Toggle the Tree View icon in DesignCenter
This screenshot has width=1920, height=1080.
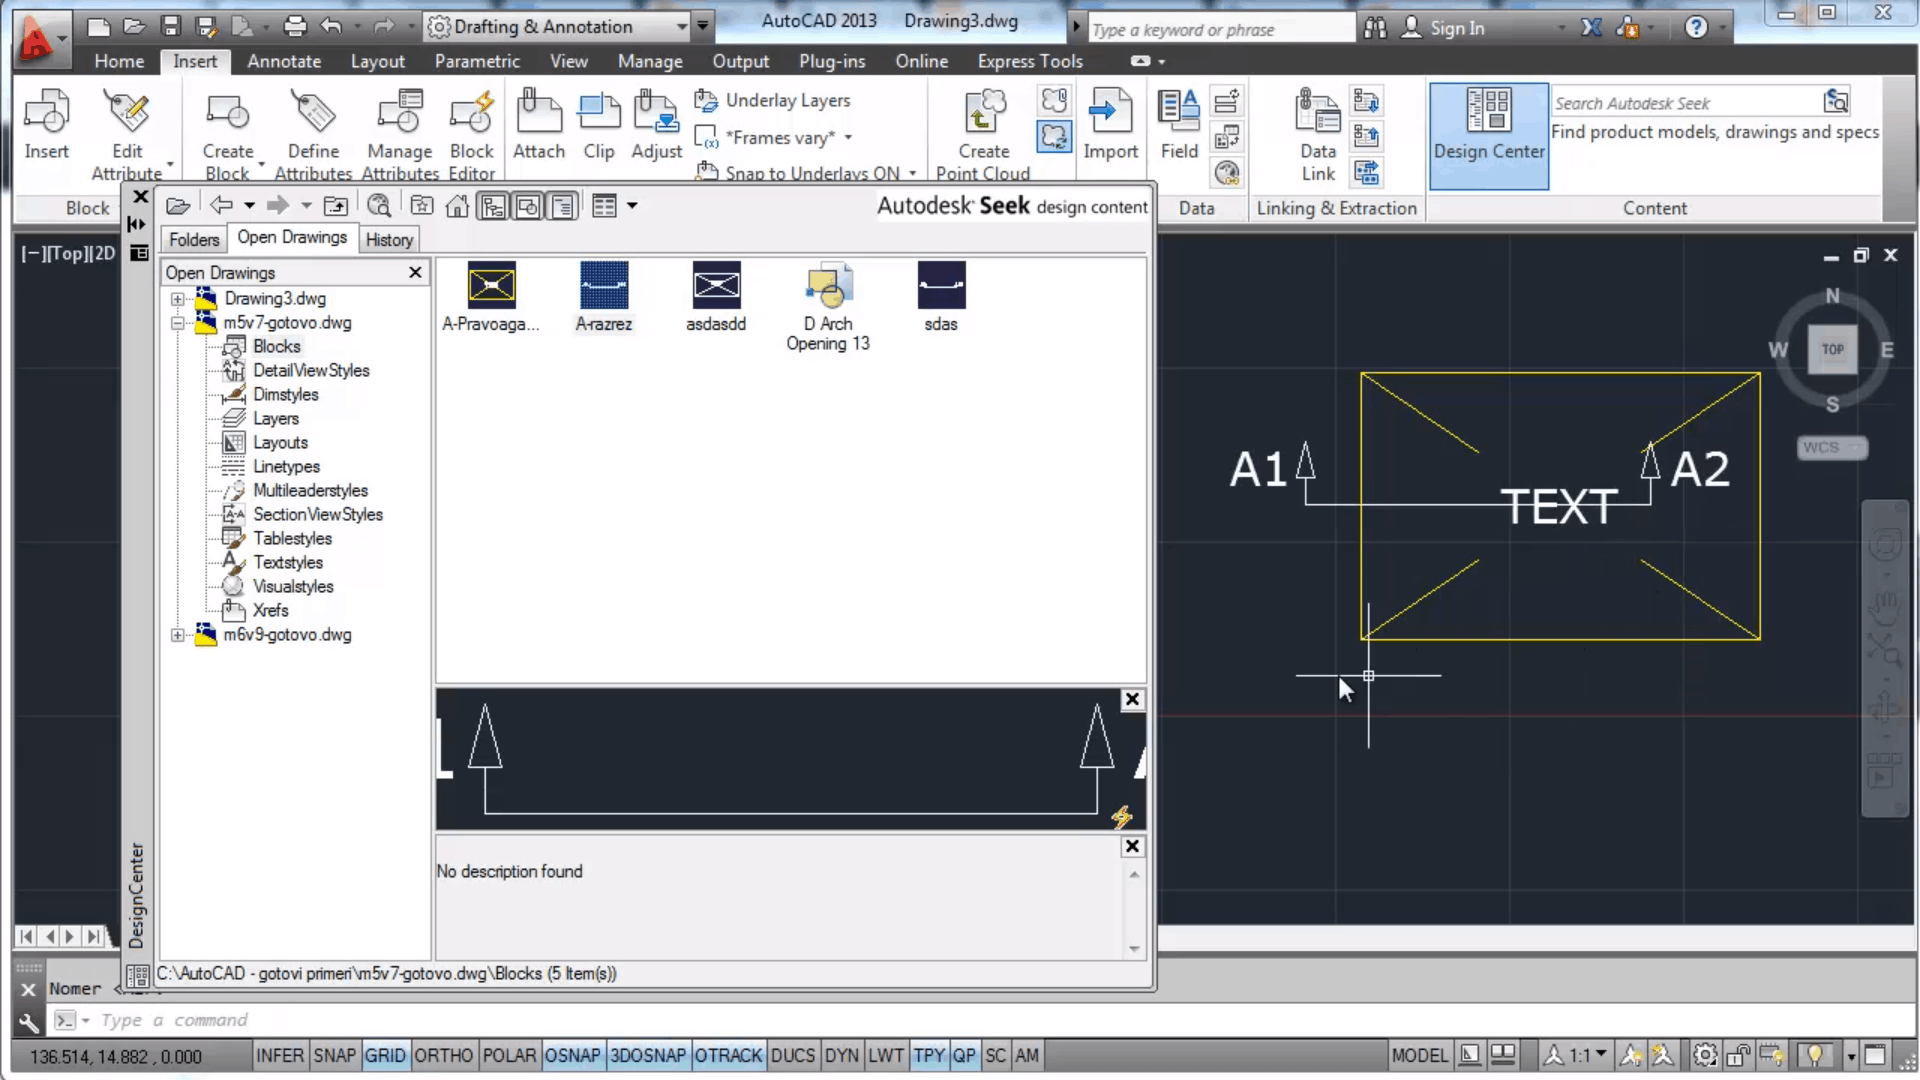pyautogui.click(x=493, y=206)
